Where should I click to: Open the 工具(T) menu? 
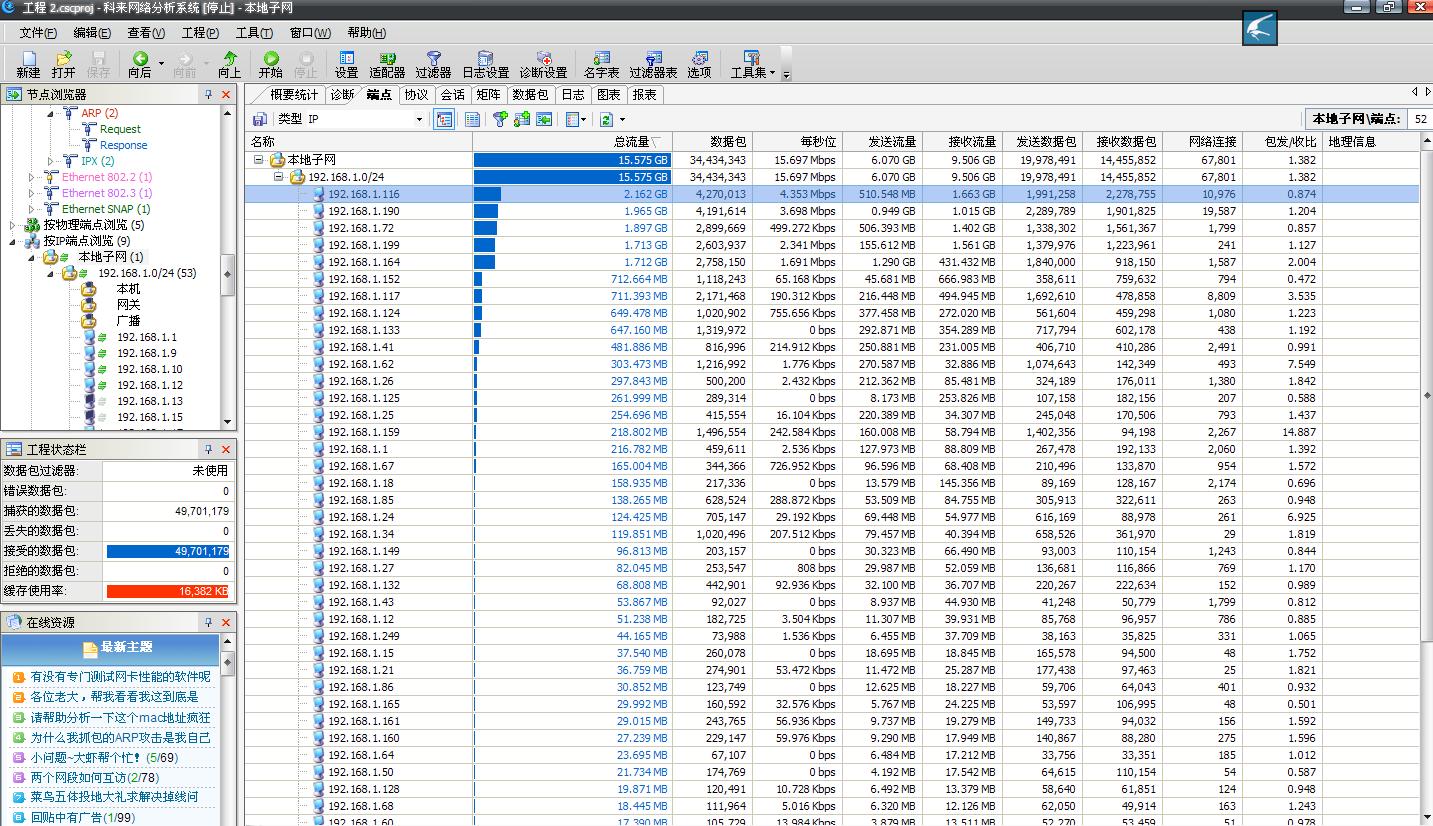[253, 32]
